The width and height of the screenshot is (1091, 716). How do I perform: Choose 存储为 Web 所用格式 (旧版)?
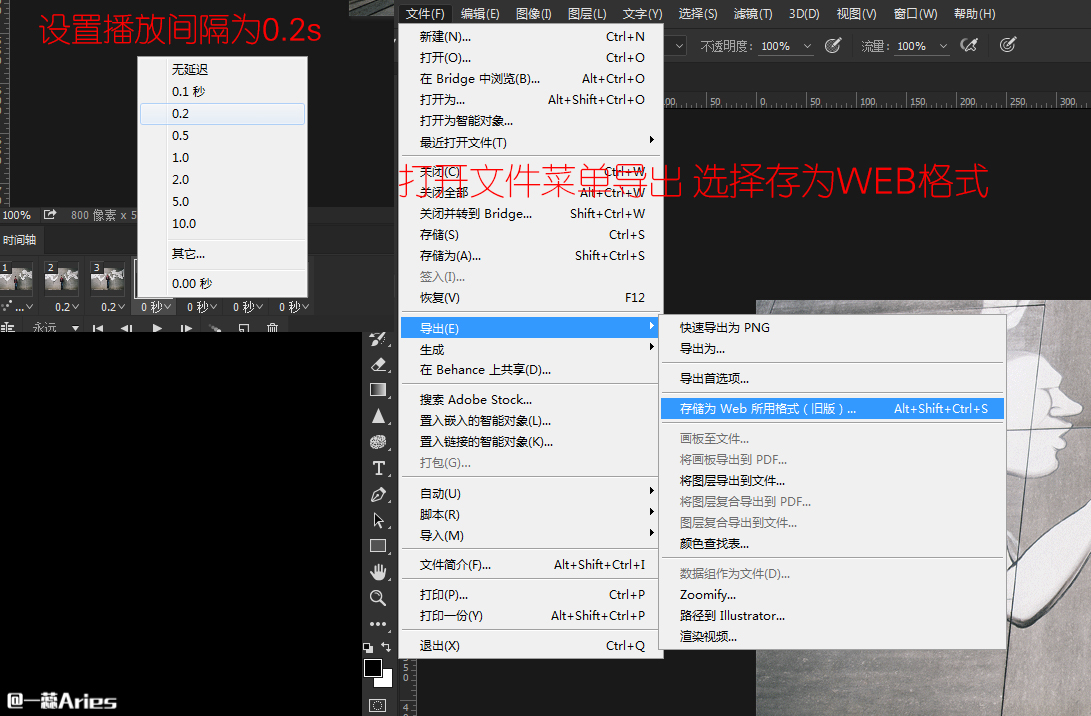768,408
